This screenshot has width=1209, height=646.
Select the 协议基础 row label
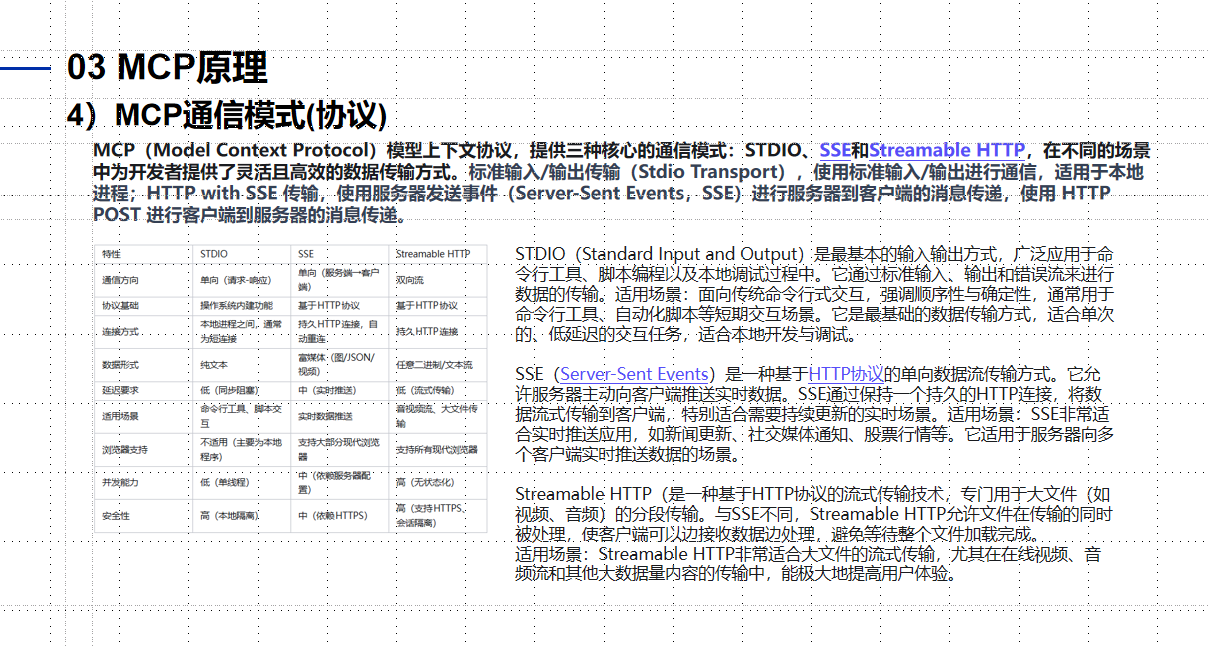tap(120, 306)
